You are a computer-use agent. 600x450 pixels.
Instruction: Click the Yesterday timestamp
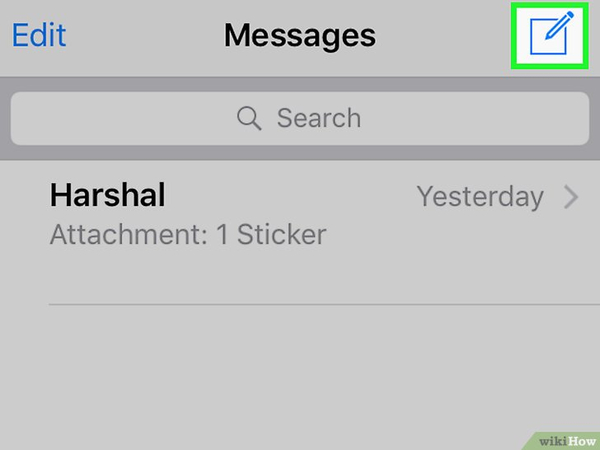(480, 197)
